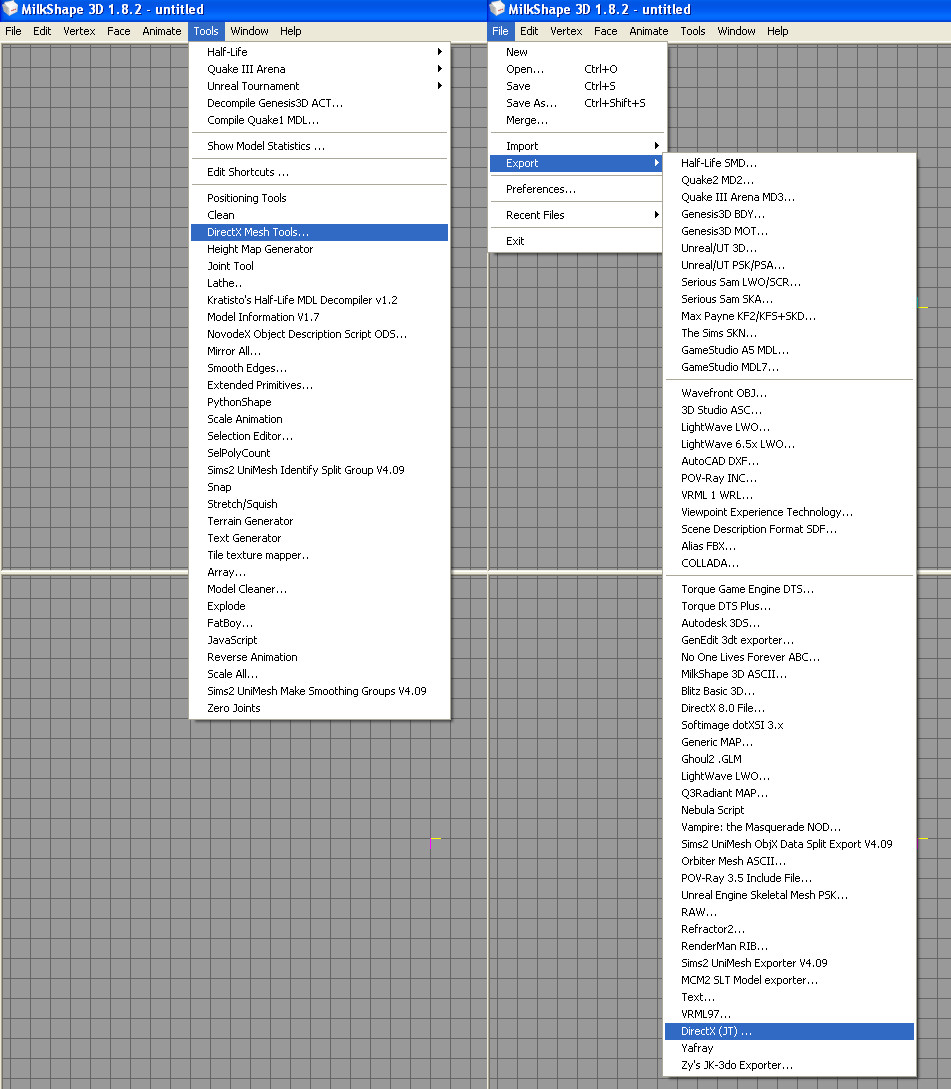Export with Sims2 UniMesh Exporter V4.09
Viewport: 951px width, 1089px height.
tap(788, 963)
